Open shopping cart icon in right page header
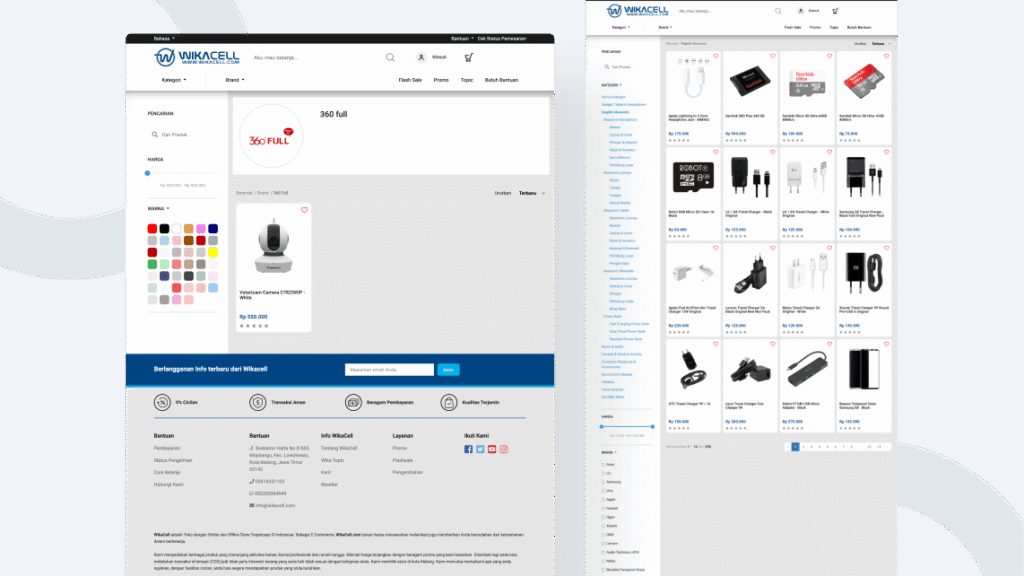 pyautogui.click(x=835, y=11)
